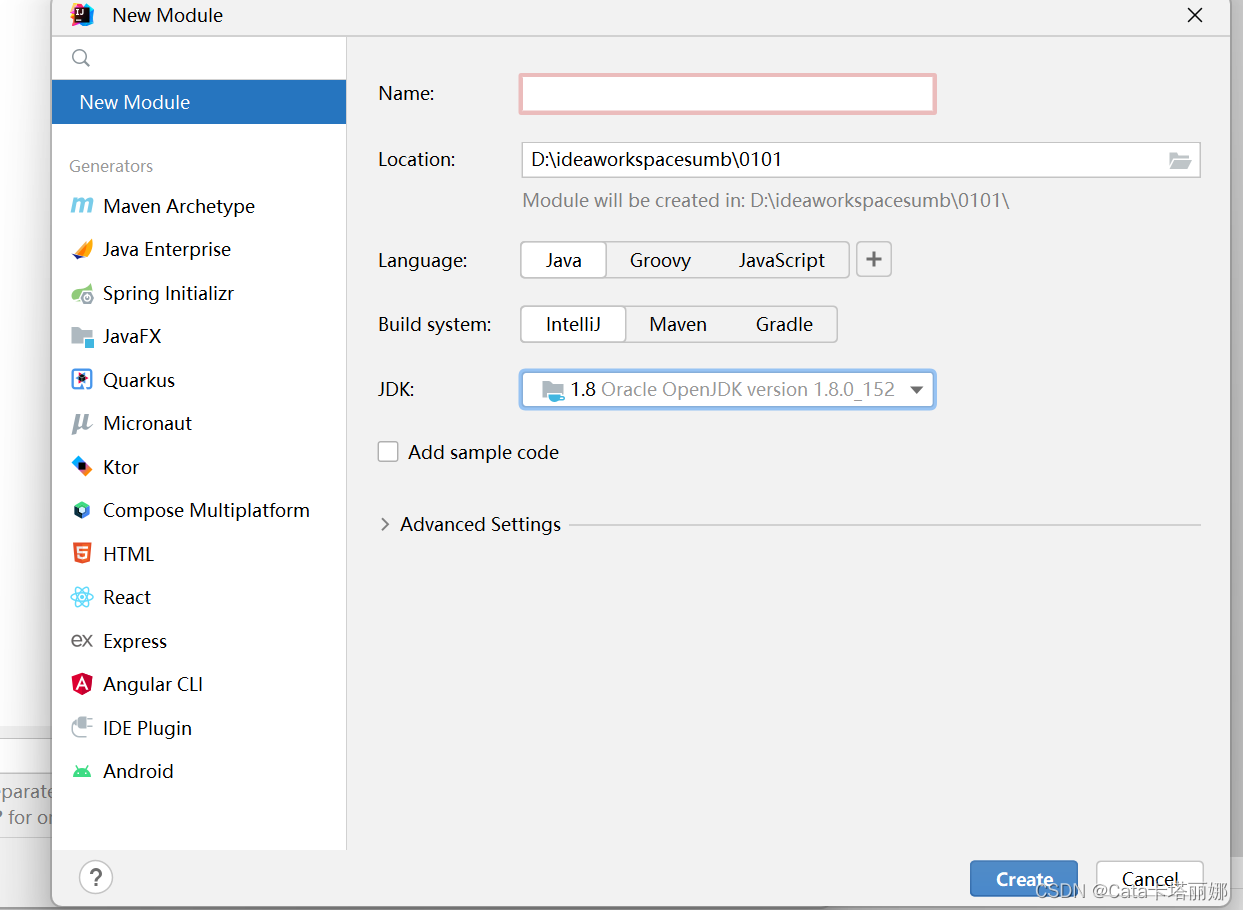Set build system to Gradle
Screen dimensions: 1243x910
[x=784, y=324]
